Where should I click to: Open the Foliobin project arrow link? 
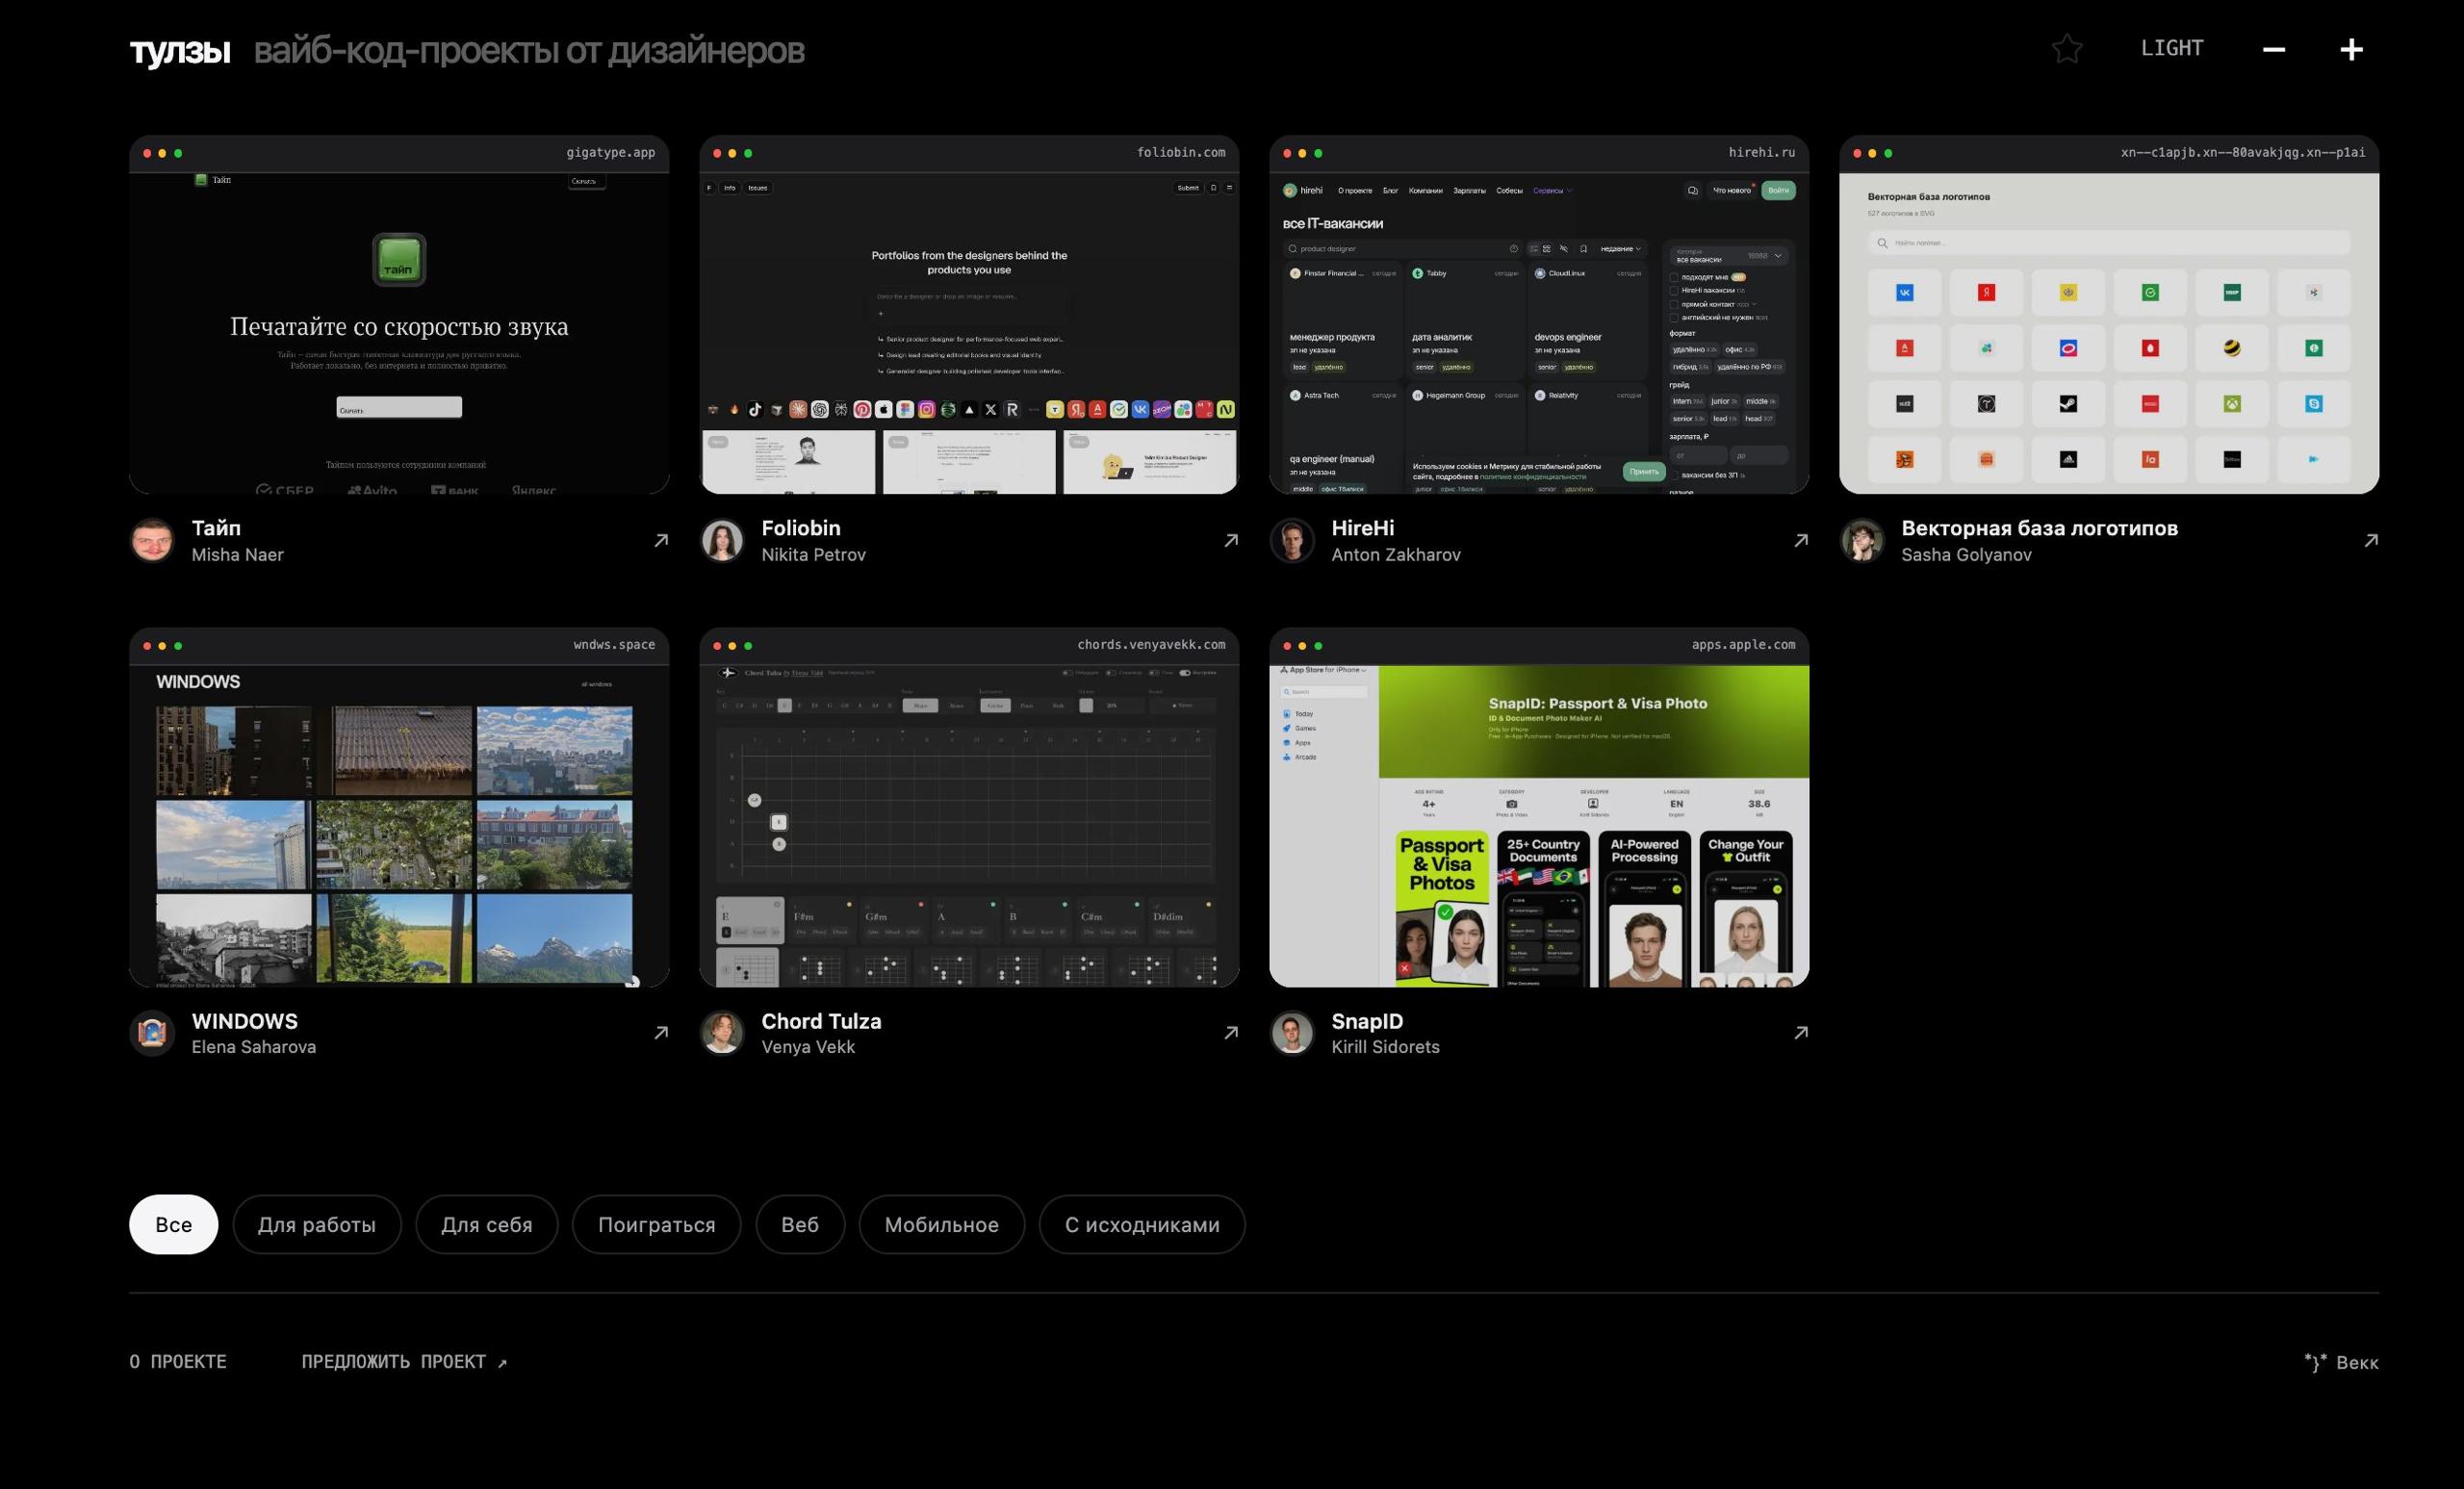1231,540
